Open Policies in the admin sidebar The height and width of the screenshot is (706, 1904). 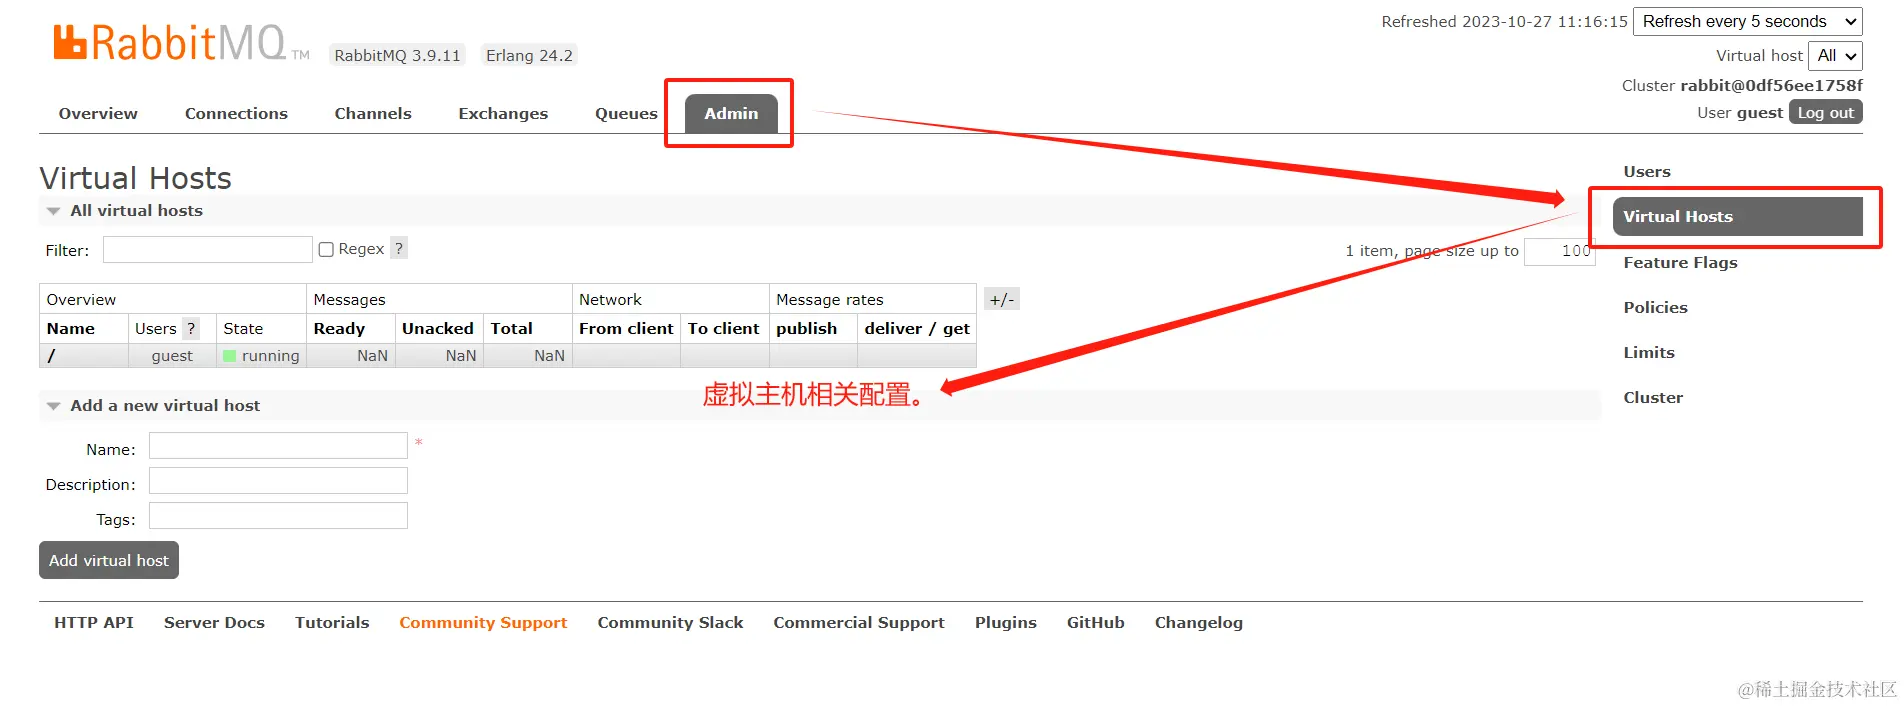coord(1655,307)
